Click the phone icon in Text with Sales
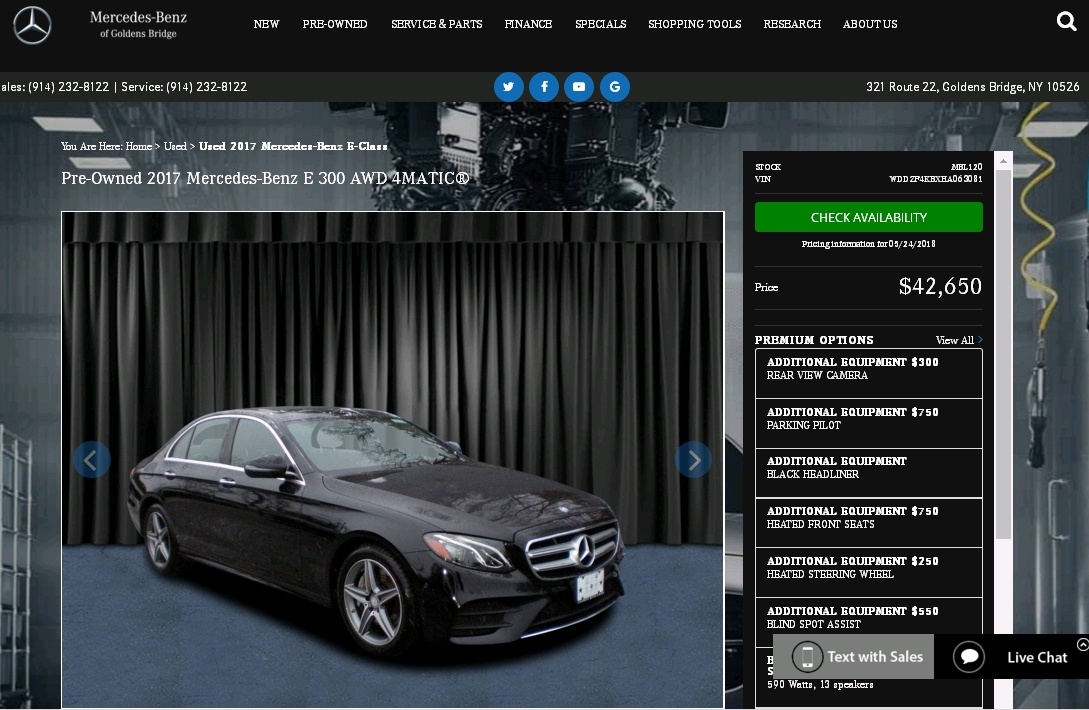 click(x=807, y=657)
